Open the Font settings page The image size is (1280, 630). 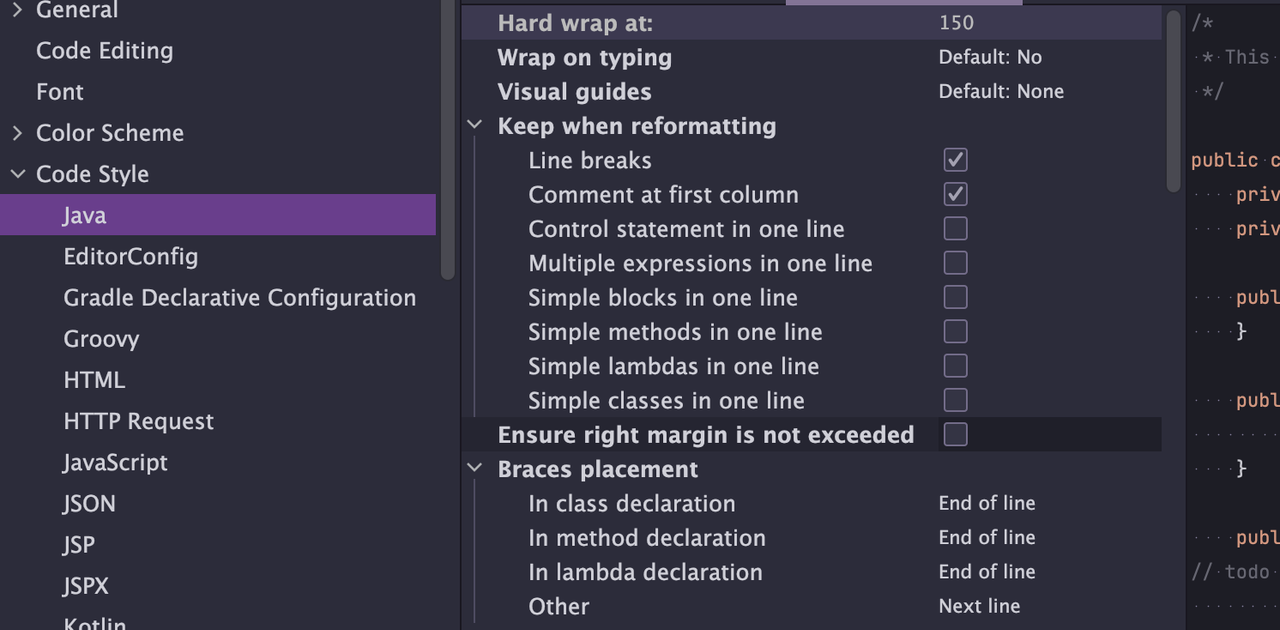60,92
